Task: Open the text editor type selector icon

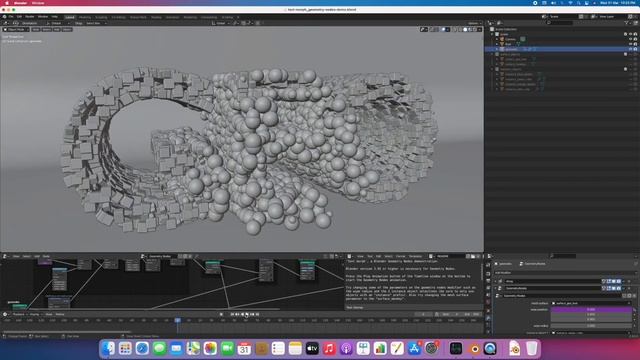Action: 349,256
